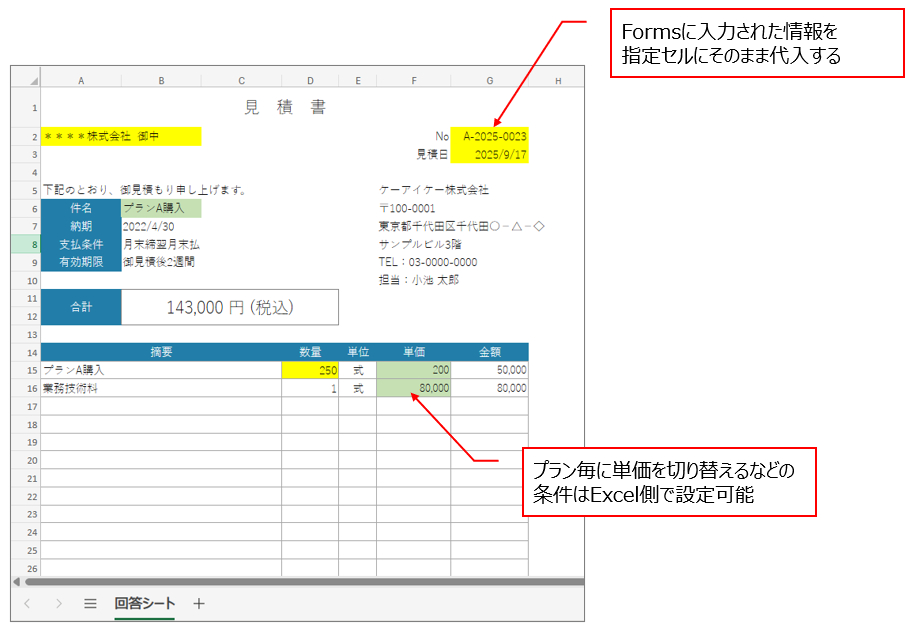The height and width of the screenshot is (632, 912).
Task: Click the 単価 table header
Action: point(414,352)
